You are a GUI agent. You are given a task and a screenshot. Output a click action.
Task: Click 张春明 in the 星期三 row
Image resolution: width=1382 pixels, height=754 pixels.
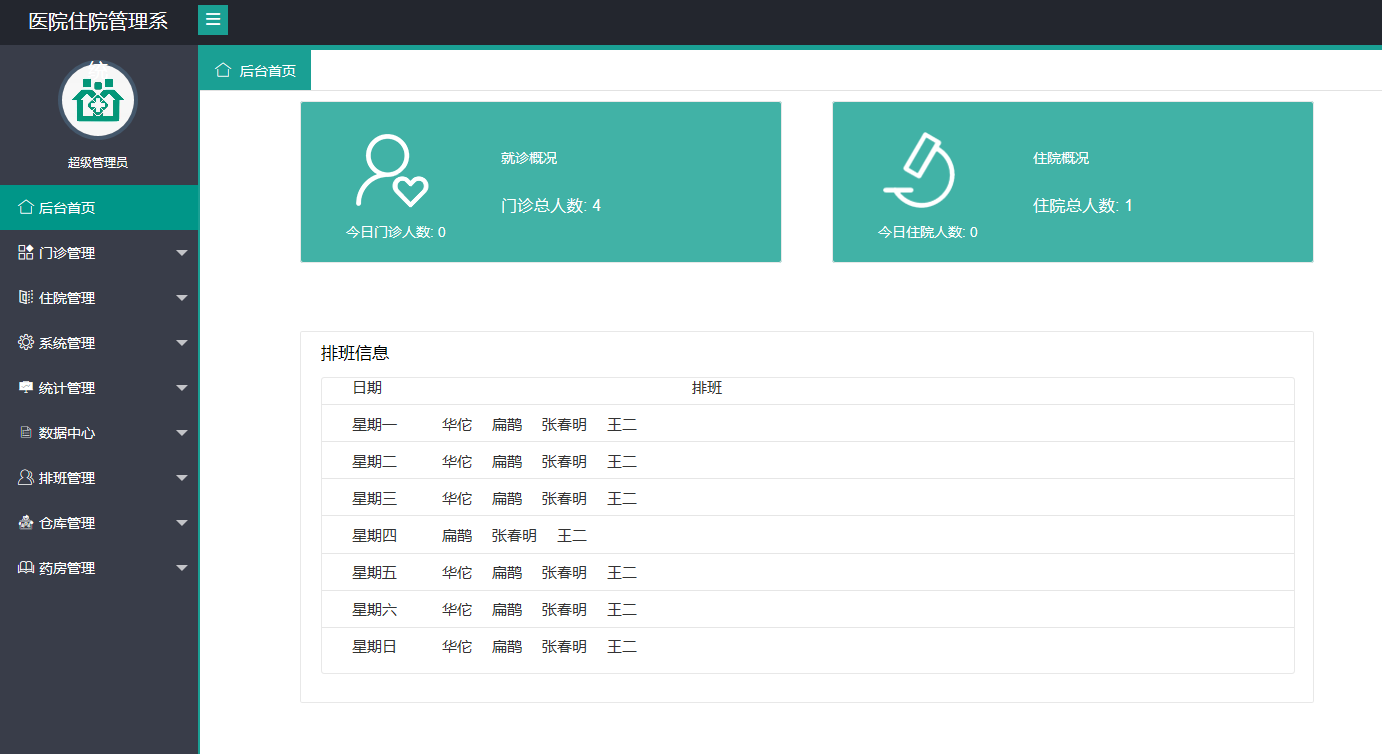pos(564,499)
